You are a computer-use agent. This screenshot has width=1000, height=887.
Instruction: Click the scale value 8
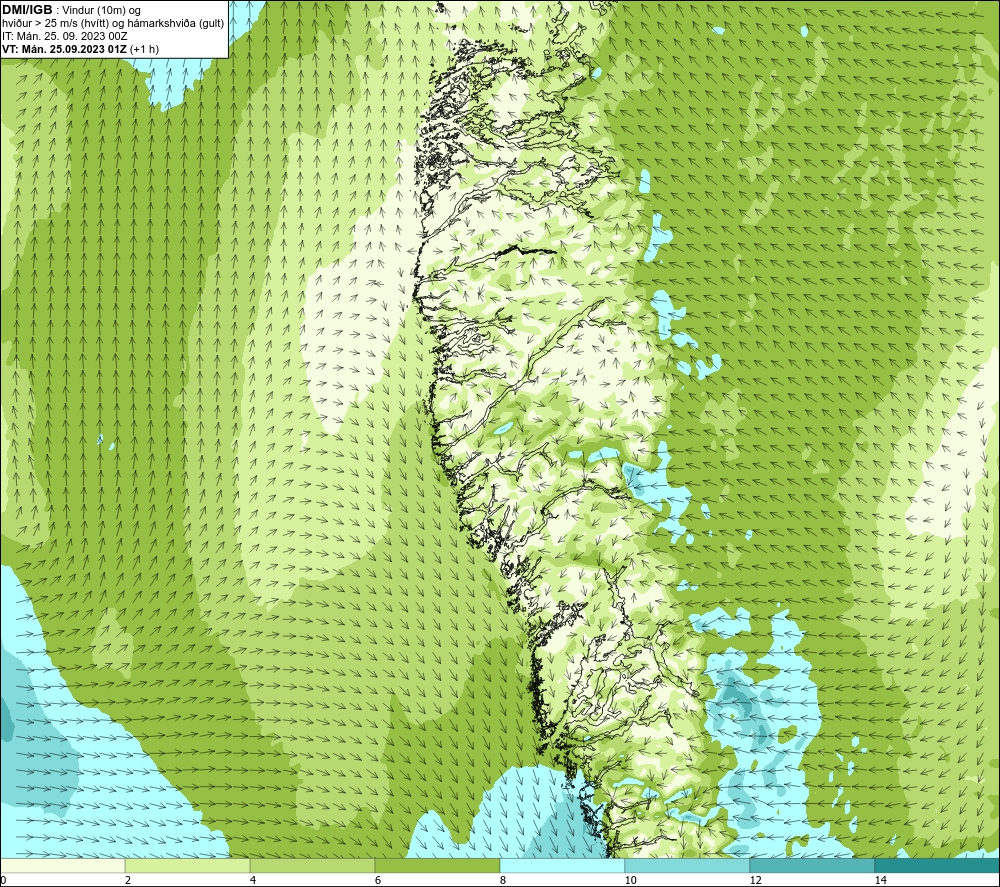coord(503,880)
